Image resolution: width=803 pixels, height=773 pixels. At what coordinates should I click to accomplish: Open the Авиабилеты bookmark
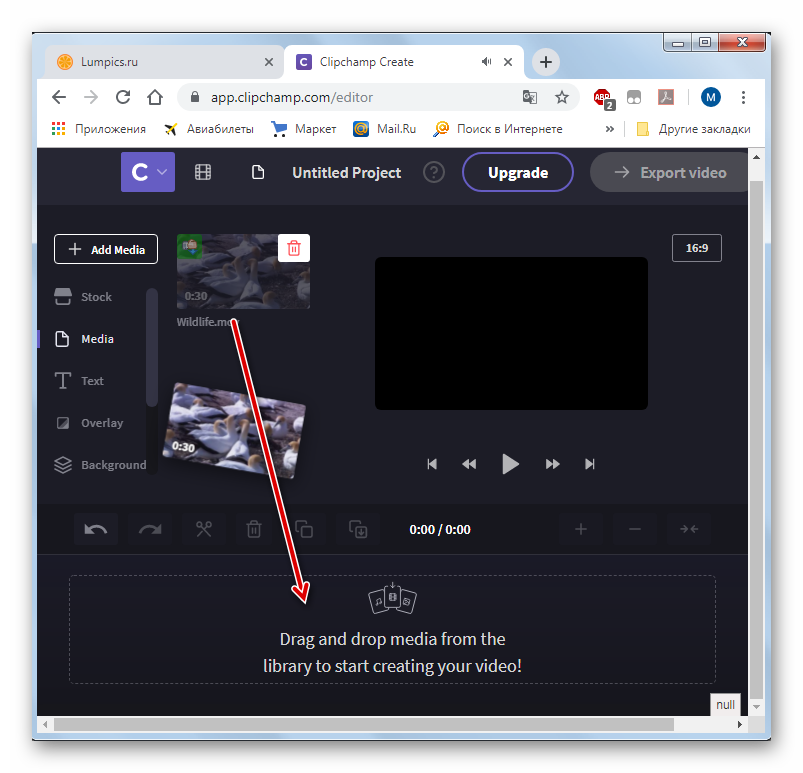(208, 129)
